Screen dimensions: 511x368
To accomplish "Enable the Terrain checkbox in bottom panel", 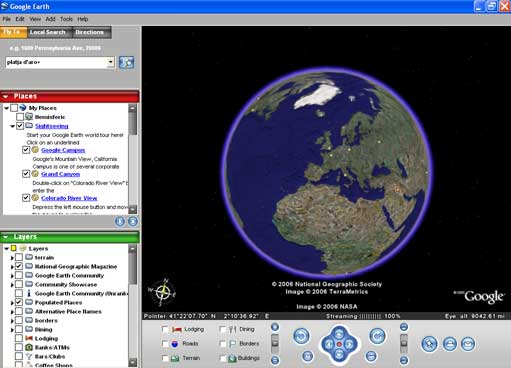I will (x=165, y=358).
